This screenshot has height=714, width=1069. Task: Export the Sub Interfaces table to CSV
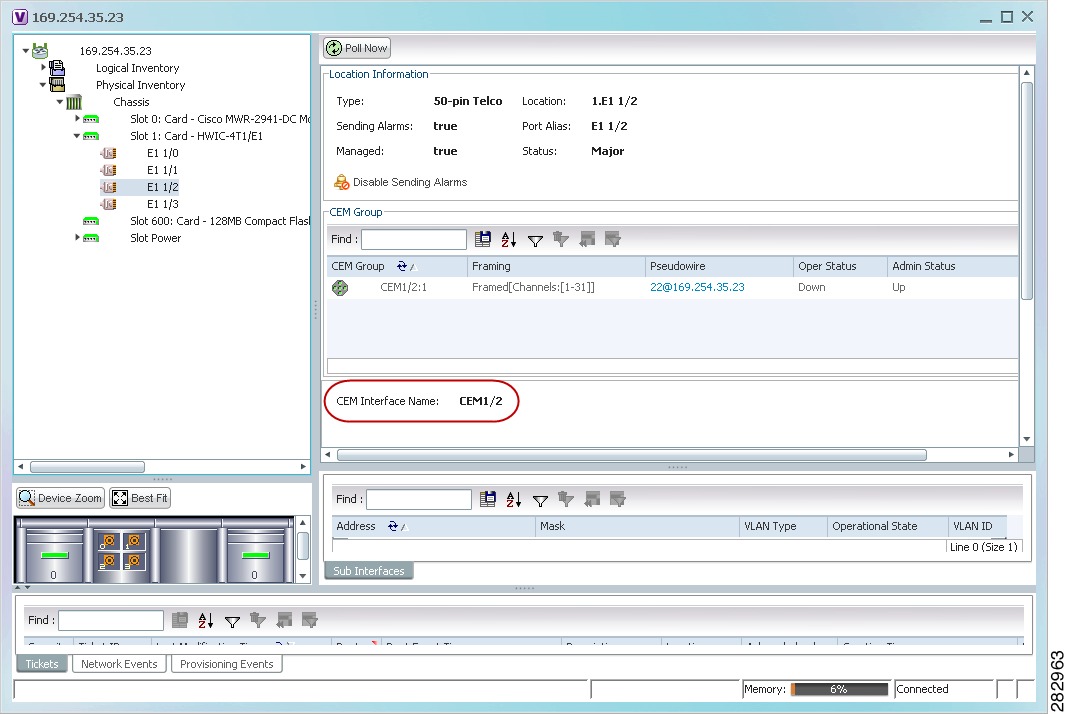click(x=487, y=499)
